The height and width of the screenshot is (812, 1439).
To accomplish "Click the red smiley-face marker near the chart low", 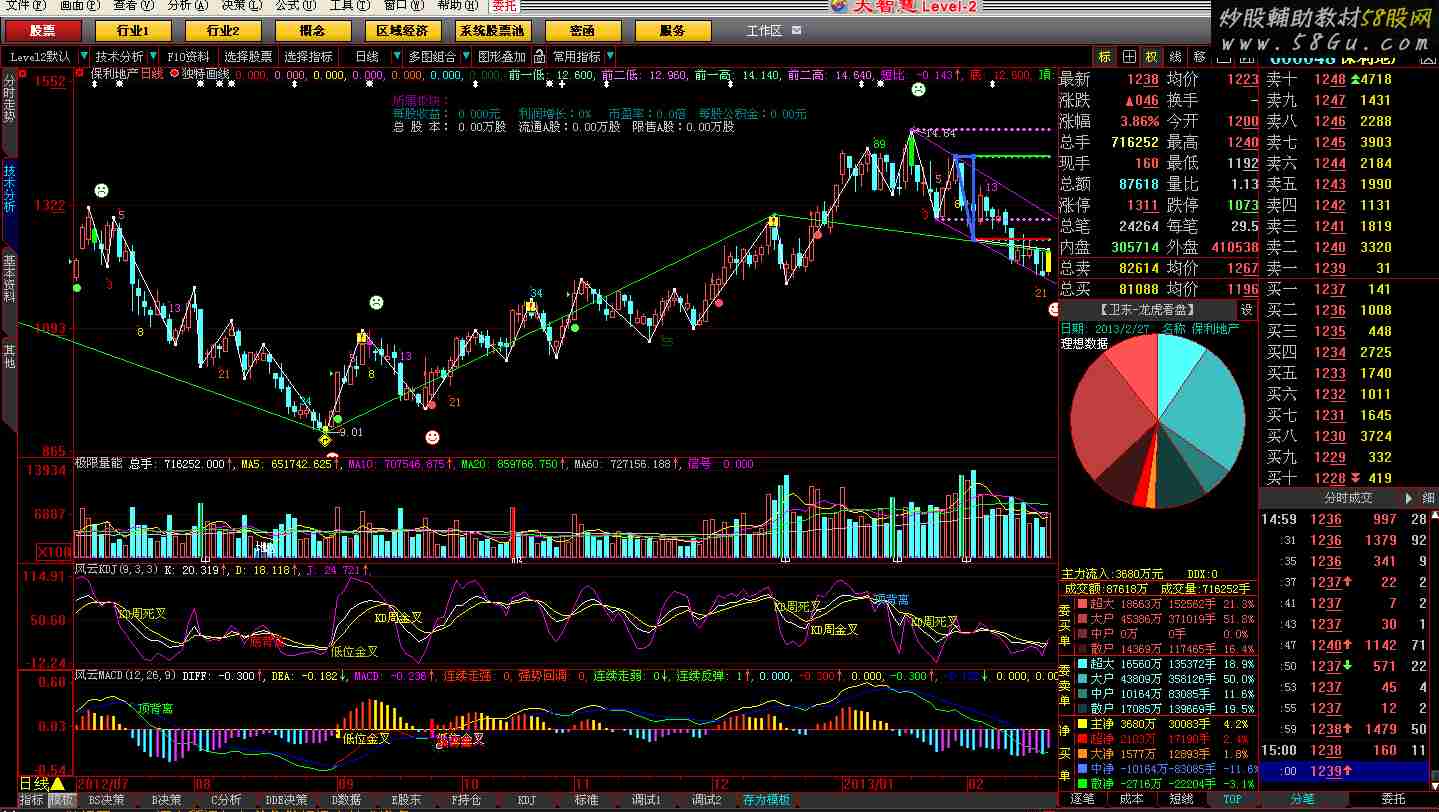I will click(432, 437).
